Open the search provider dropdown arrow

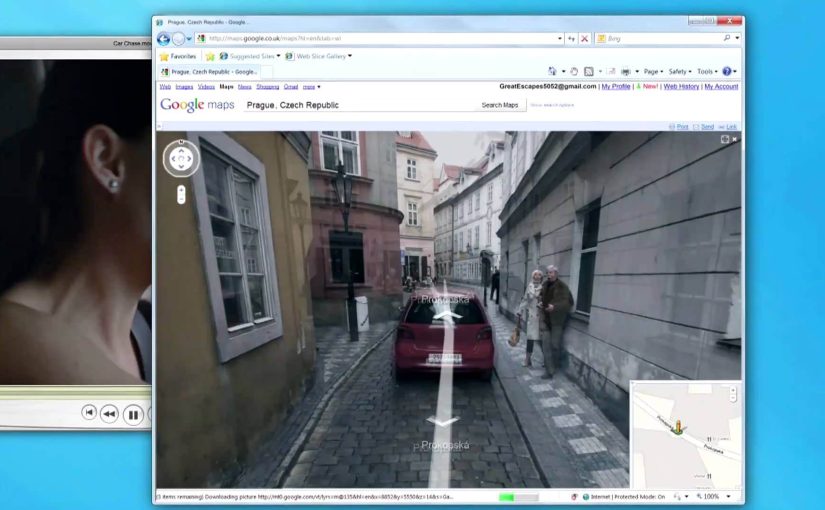[x=737, y=38]
